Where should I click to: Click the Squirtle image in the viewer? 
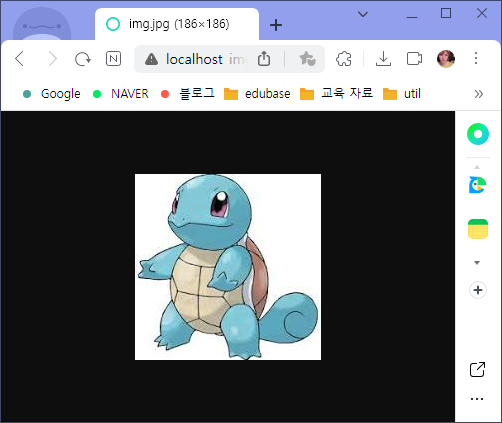[228, 267]
